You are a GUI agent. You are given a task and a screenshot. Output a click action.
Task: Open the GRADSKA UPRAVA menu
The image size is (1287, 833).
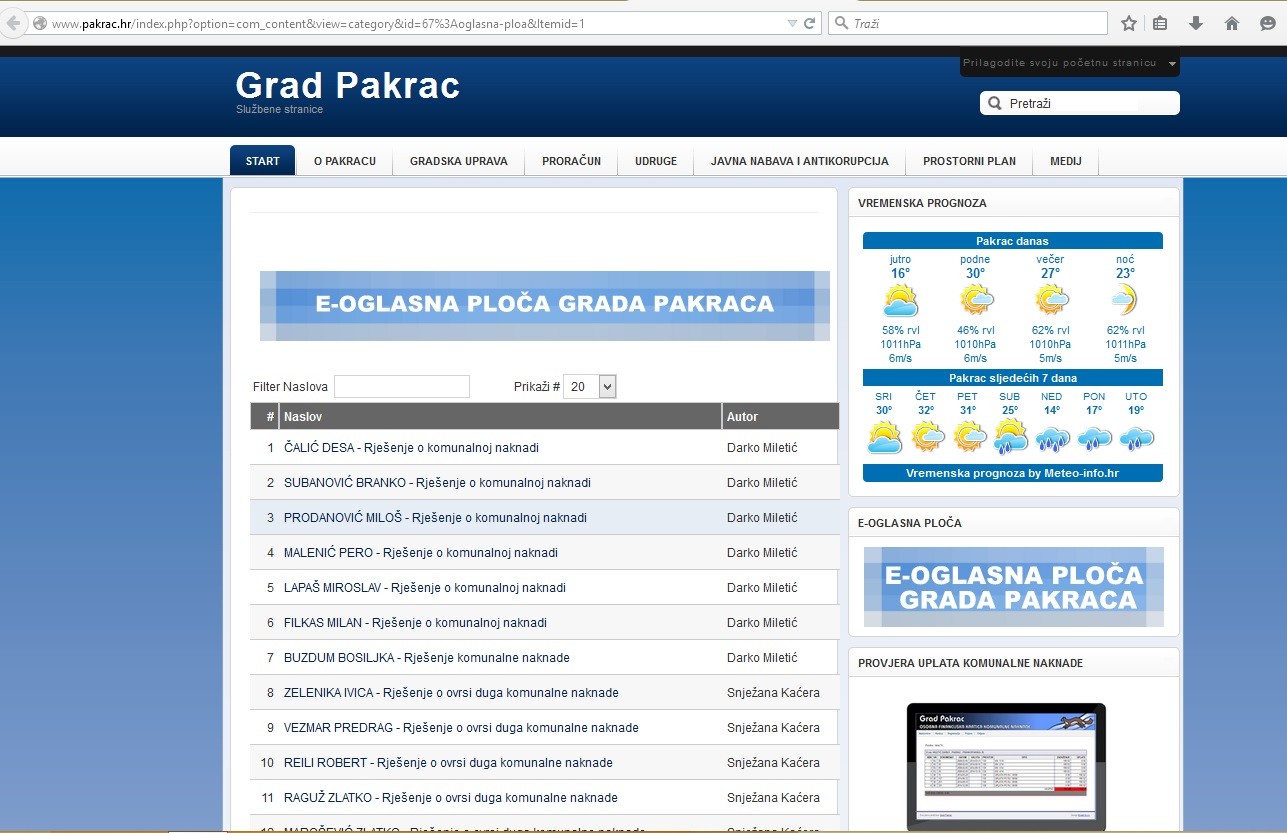coord(458,161)
